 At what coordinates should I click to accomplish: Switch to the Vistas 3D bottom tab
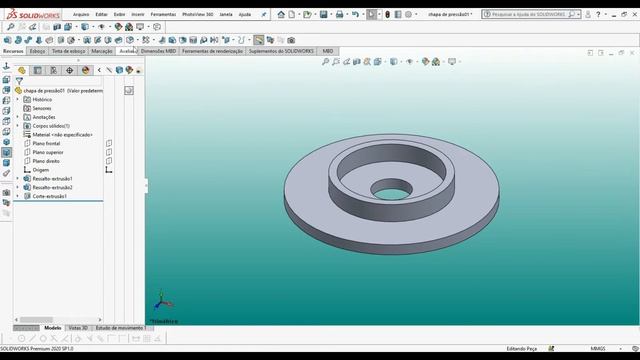click(x=78, y=328)
